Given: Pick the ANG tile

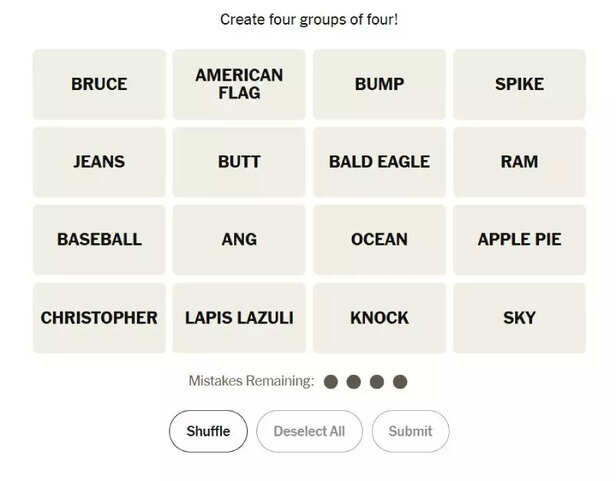Looking at the screenshot, I should tap(239, 239).
